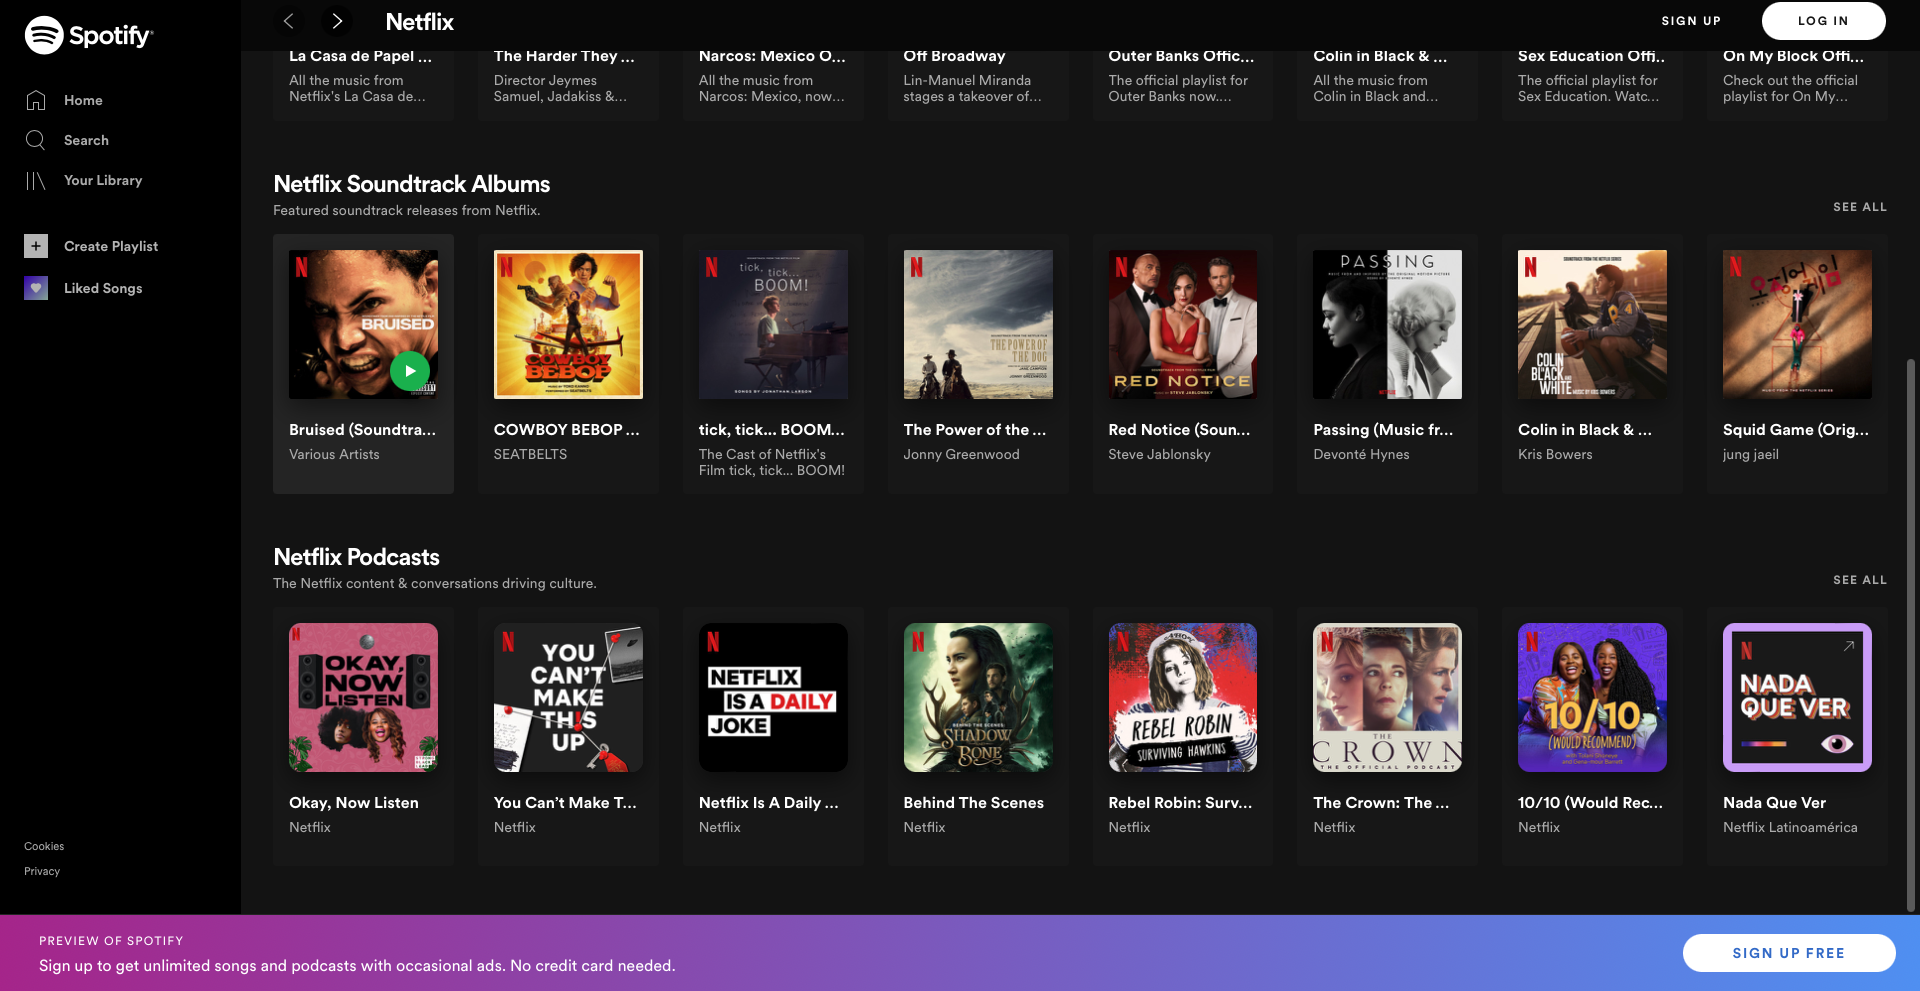Open the COWBOY BEBOP album cover

pyautogui.click(x=568, y=324)
